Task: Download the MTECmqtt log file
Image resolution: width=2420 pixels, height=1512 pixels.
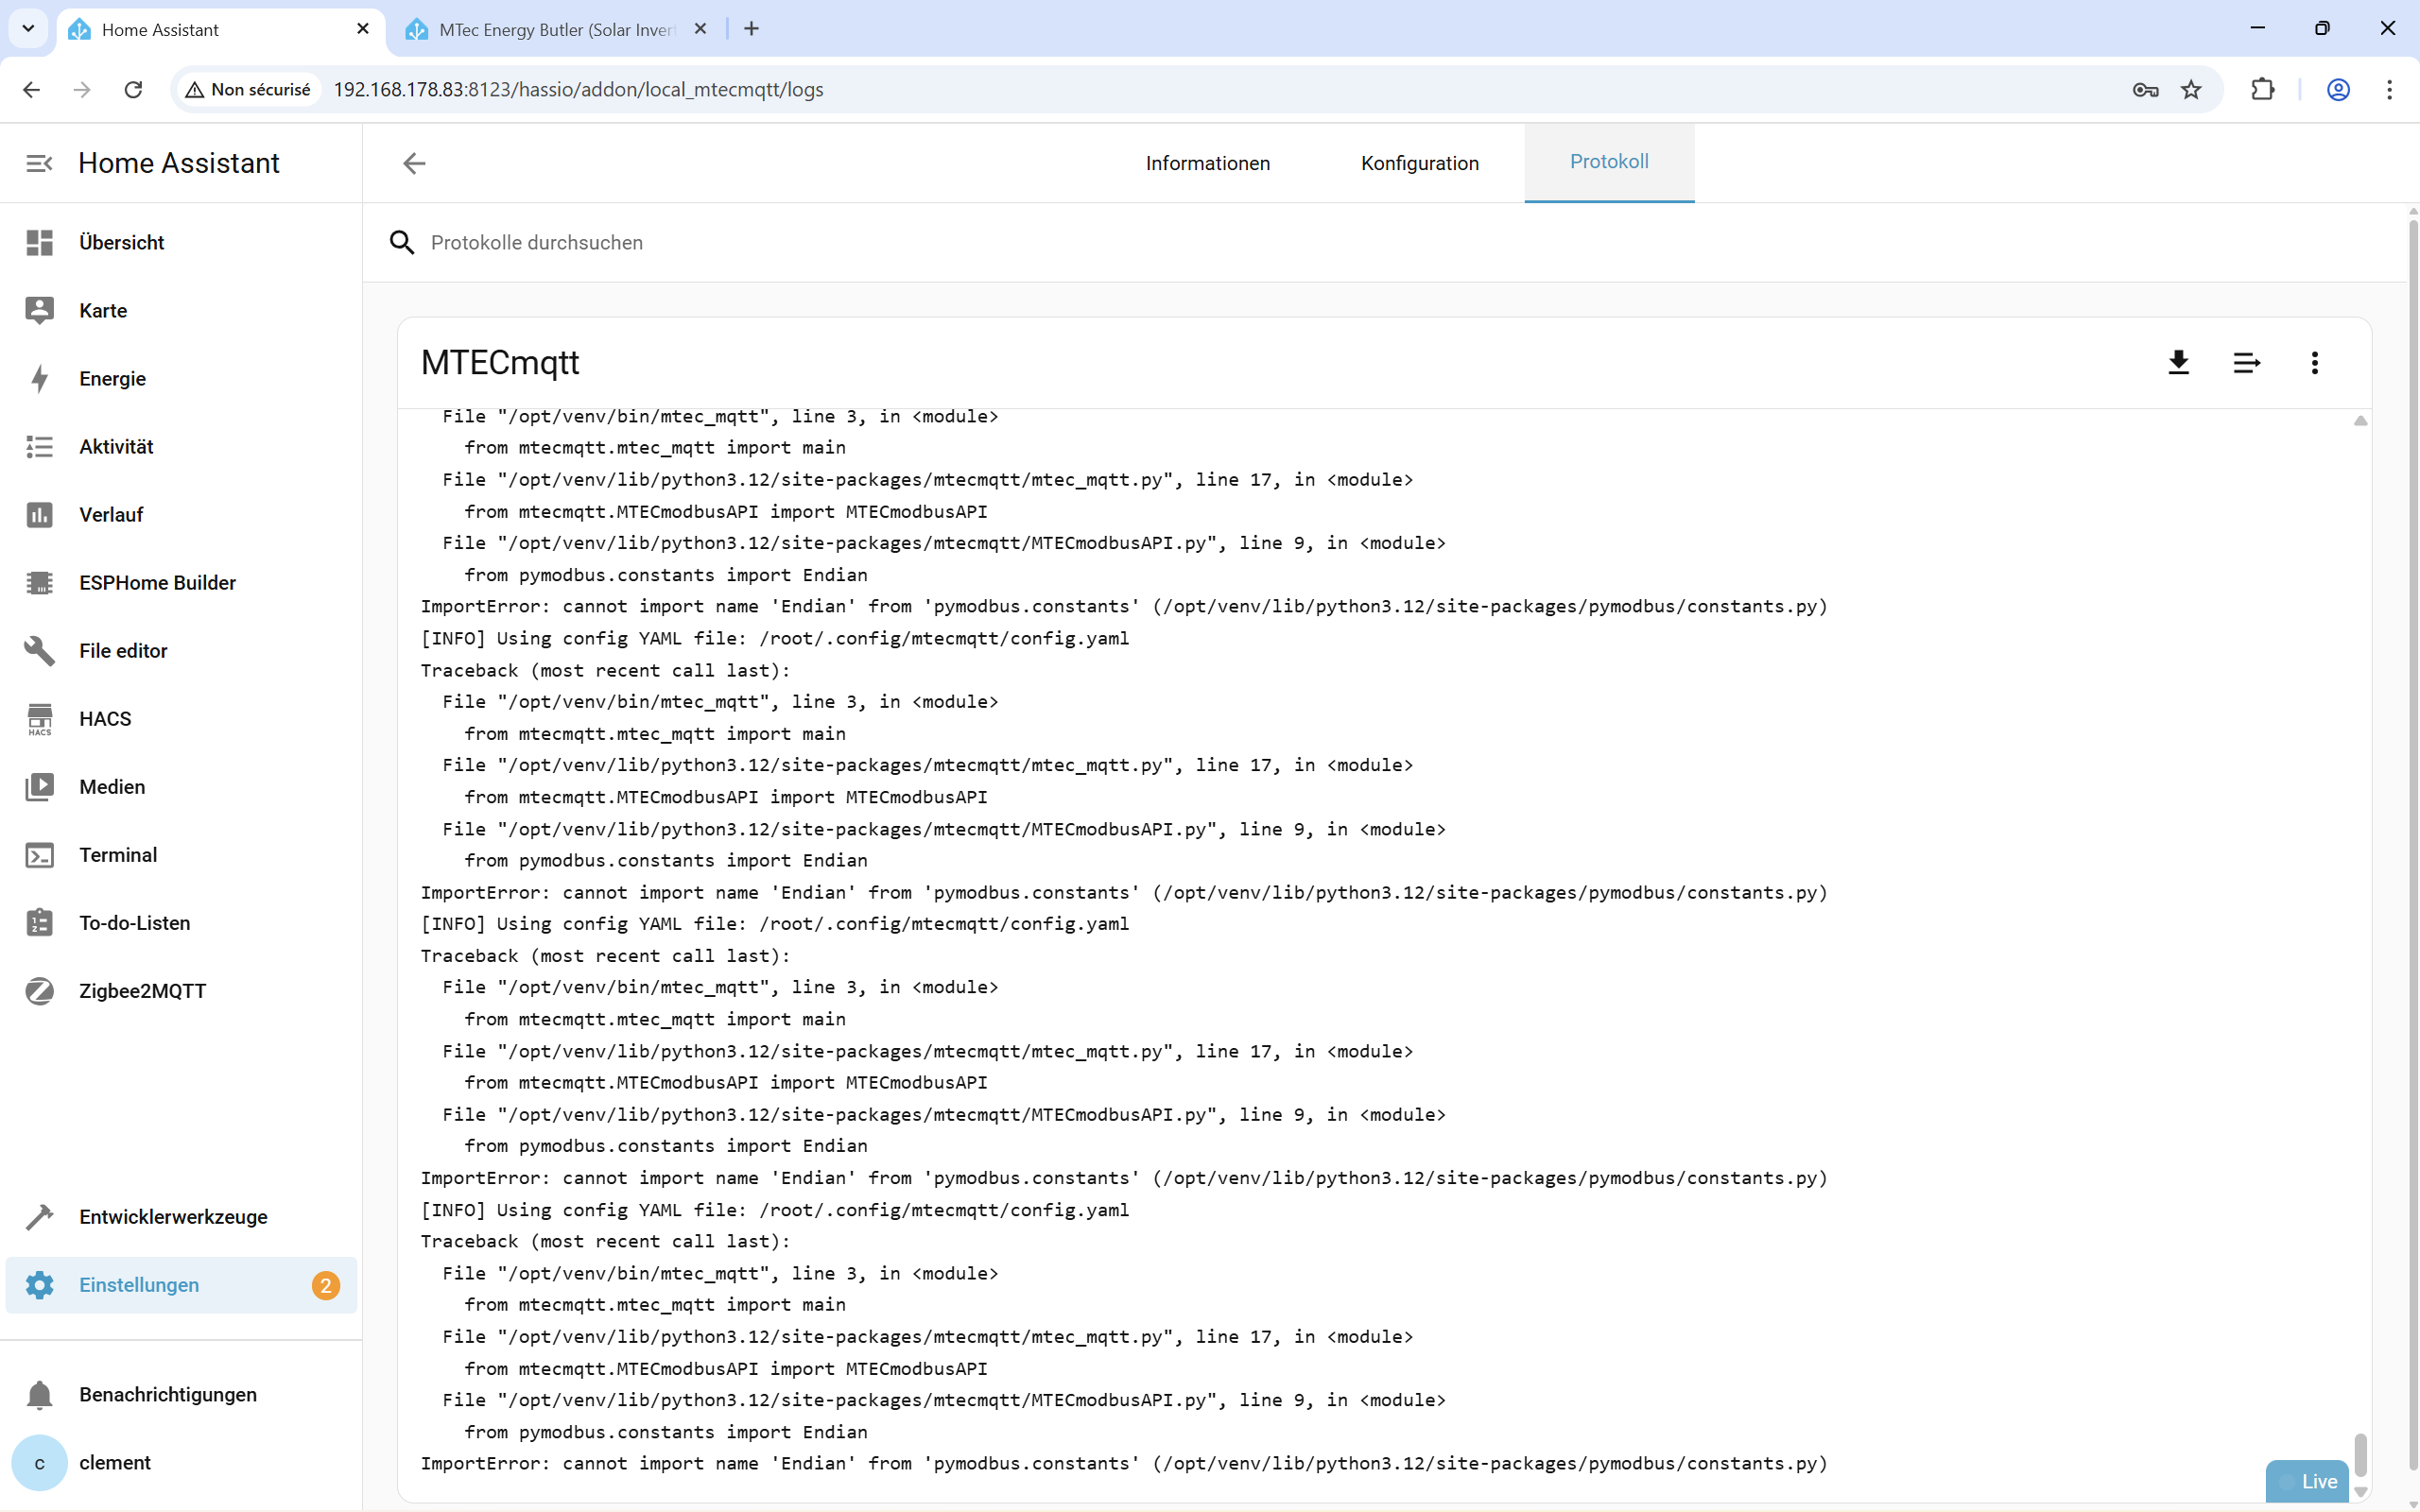Action: (x=2178, y=363)
